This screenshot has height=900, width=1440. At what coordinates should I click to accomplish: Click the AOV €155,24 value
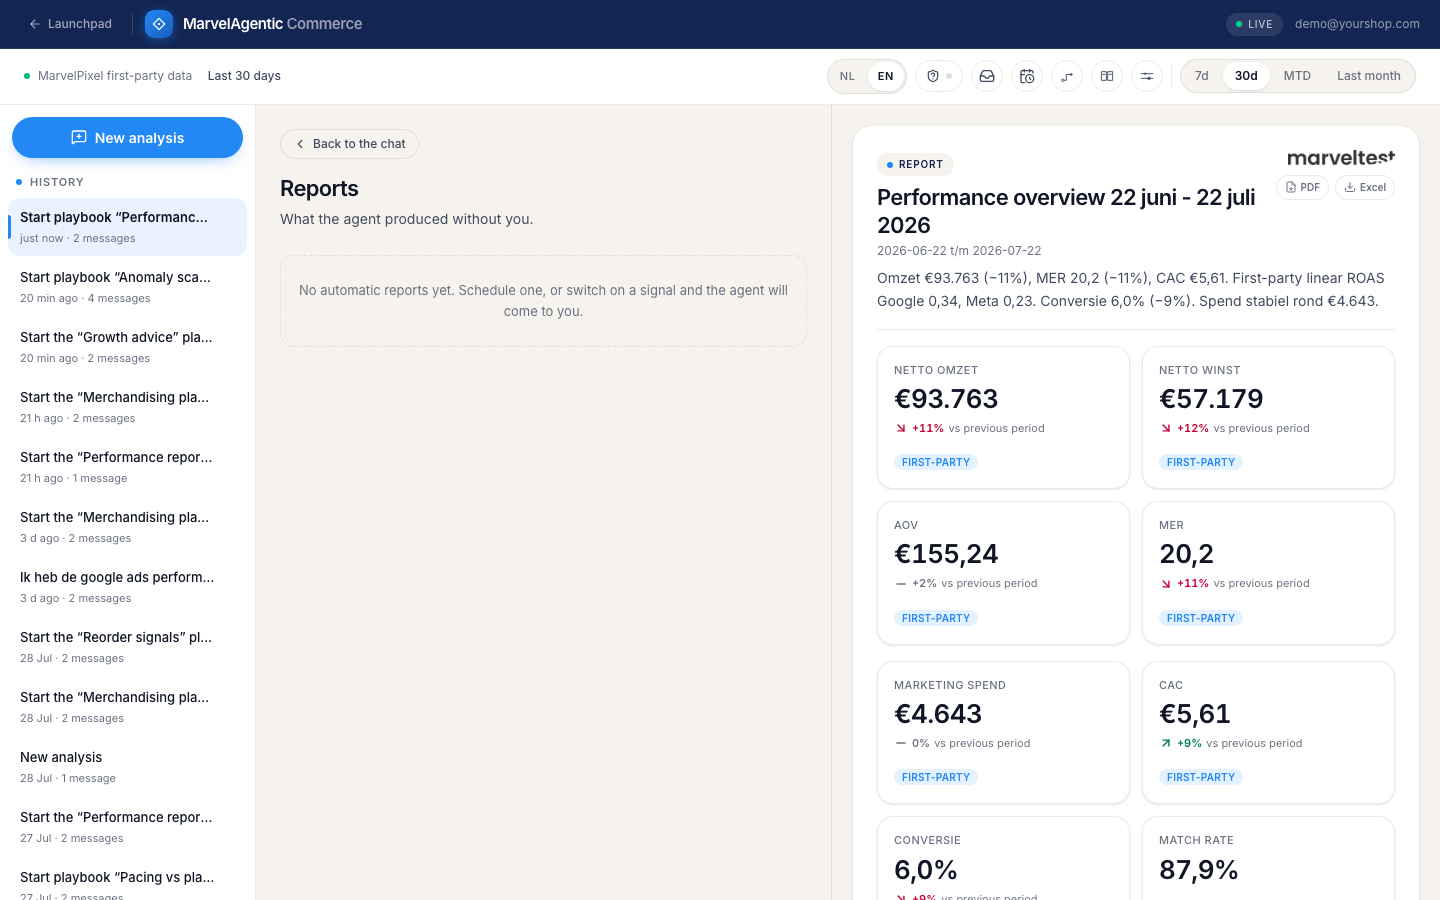pyautogui.click(x=946, y=554)
